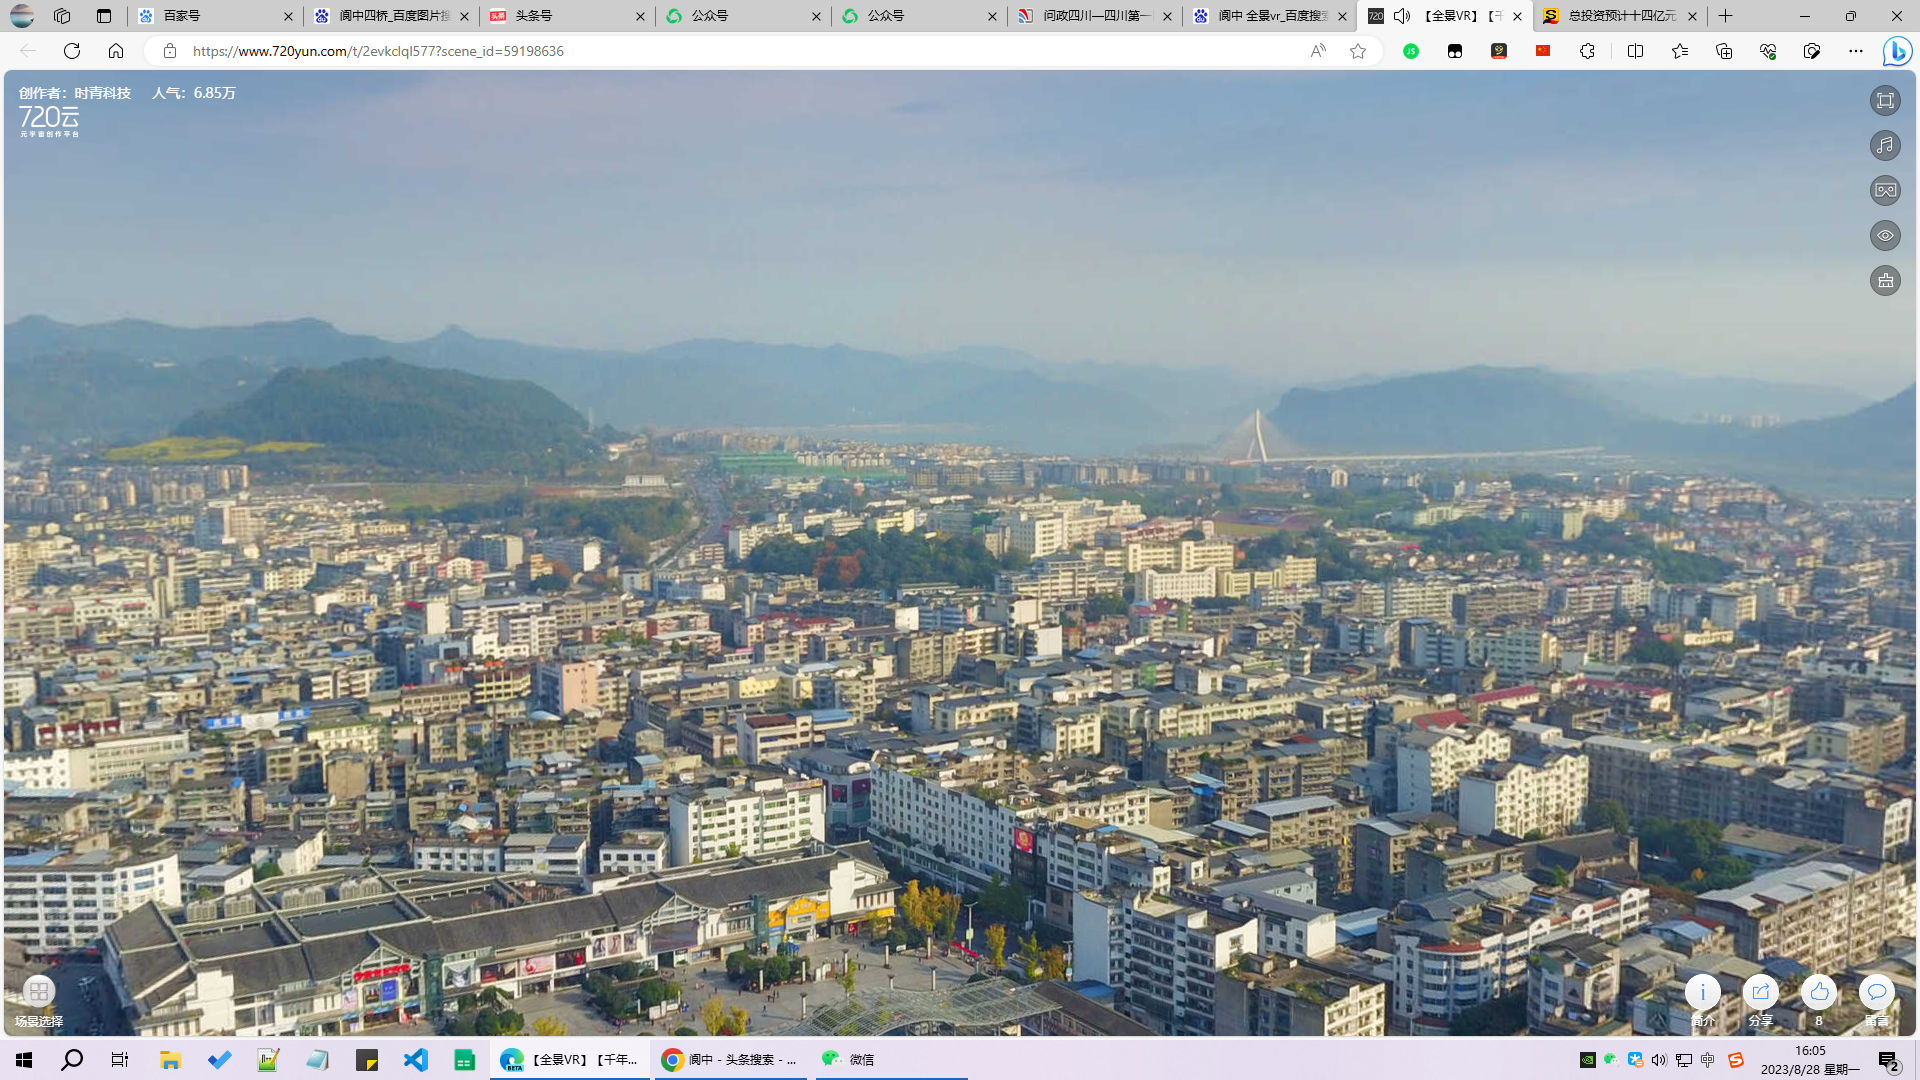1920x1080 pixels.
Task: Open Read Aloud in address bar
Action: pyautogui.click(x=1318, y=51)
